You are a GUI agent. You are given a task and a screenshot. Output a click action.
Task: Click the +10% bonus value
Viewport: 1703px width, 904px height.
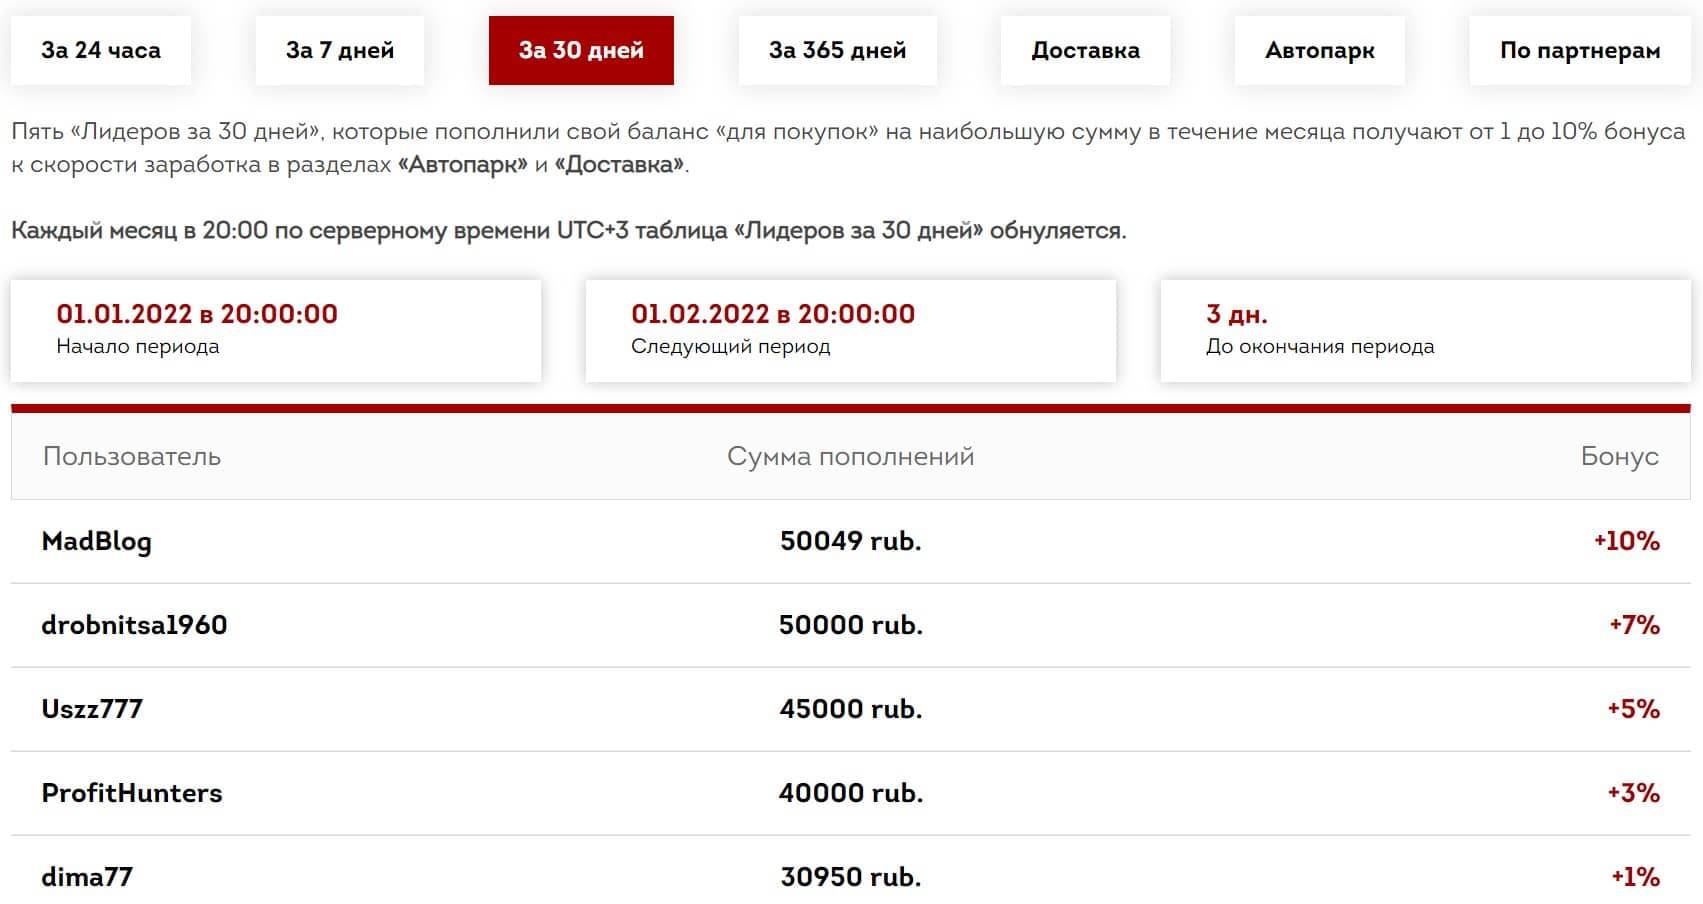tap(1627, 541)
